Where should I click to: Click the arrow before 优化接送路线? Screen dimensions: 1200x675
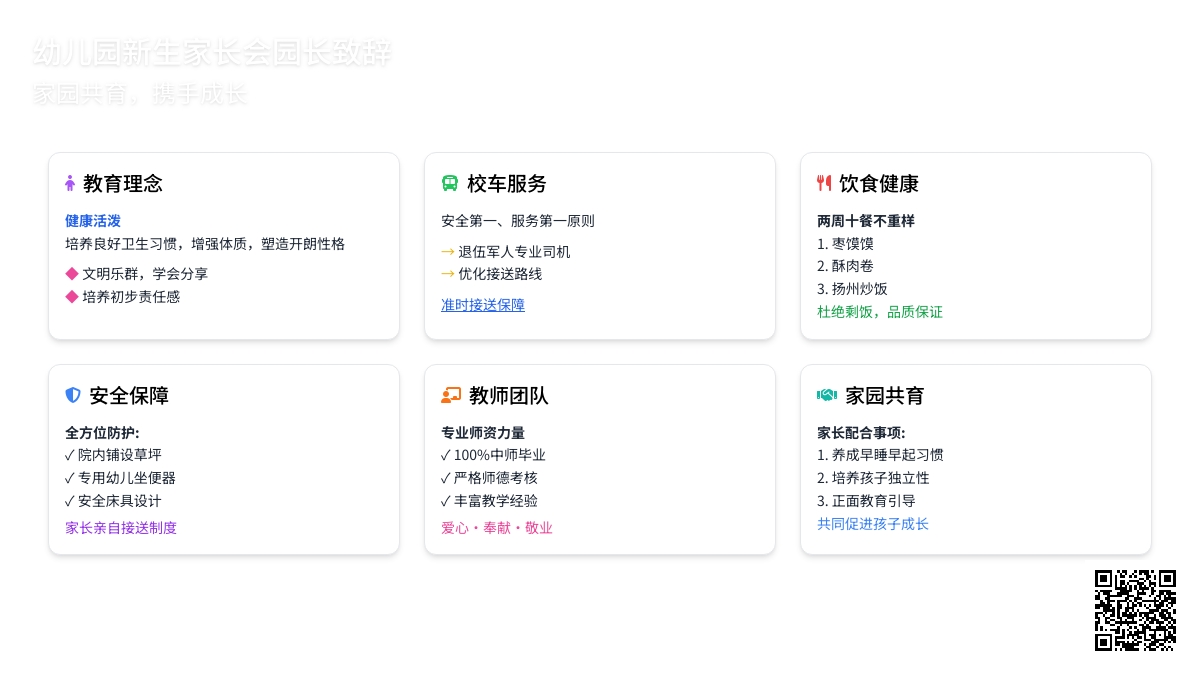tap(448, 274)
